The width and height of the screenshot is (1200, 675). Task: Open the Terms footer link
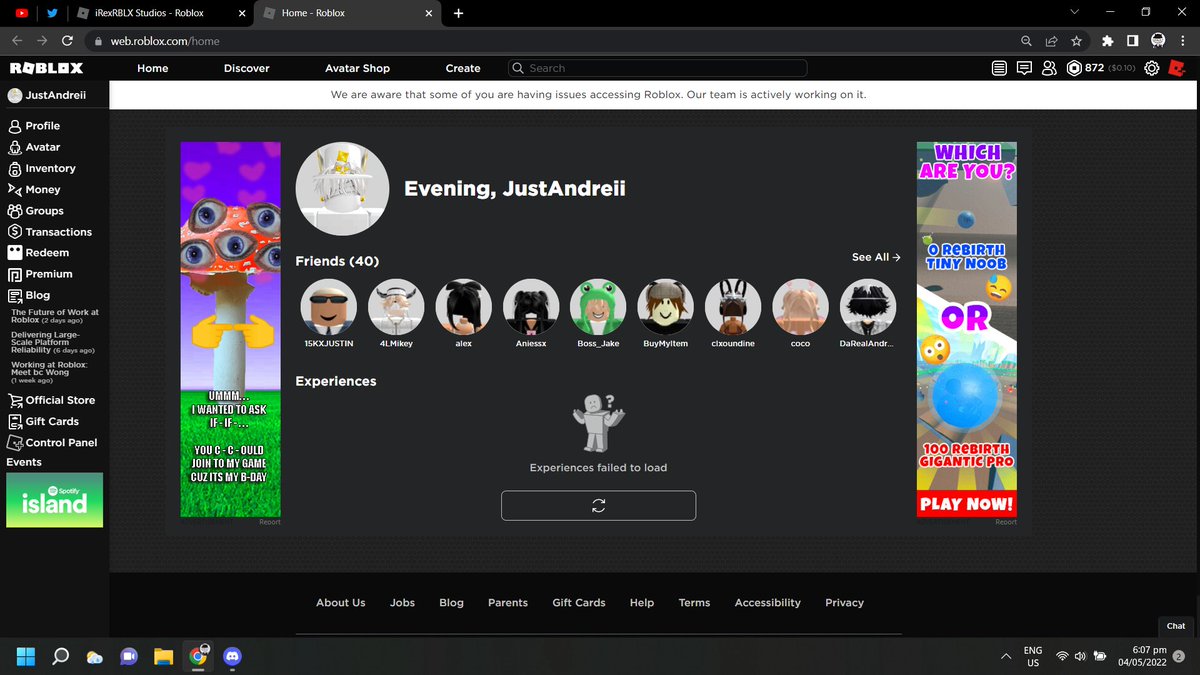(694, 603)
